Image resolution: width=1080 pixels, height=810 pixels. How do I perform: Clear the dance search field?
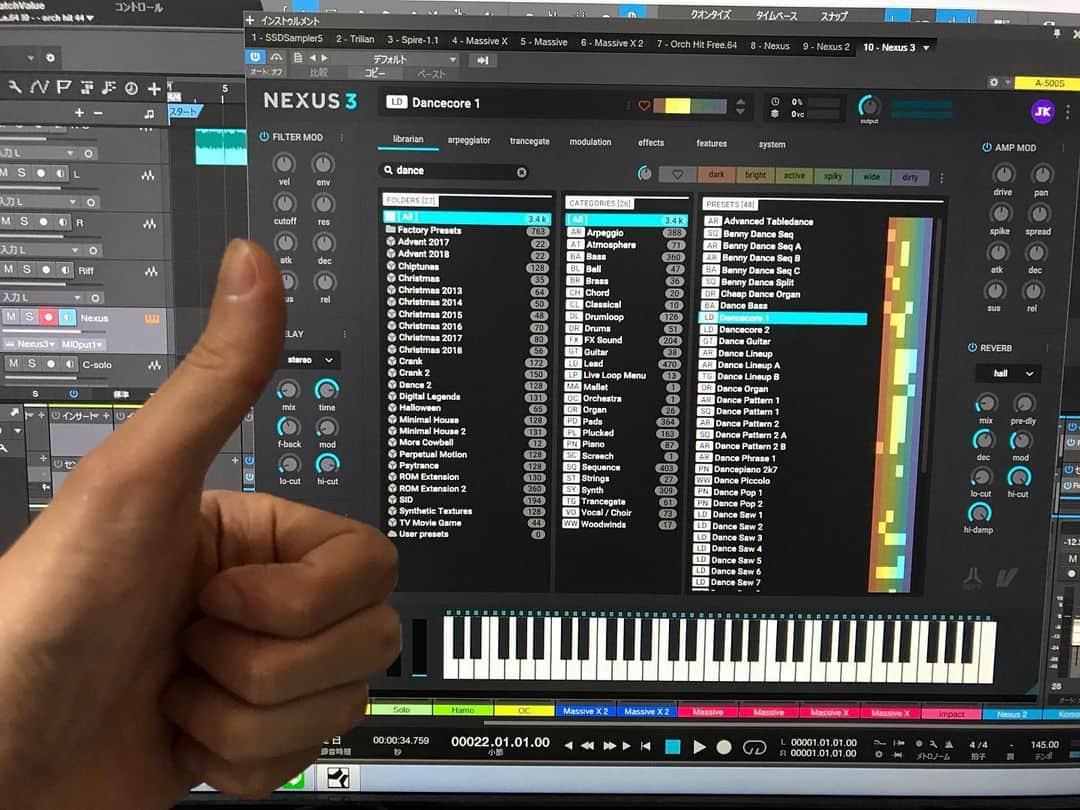point(521,172)
